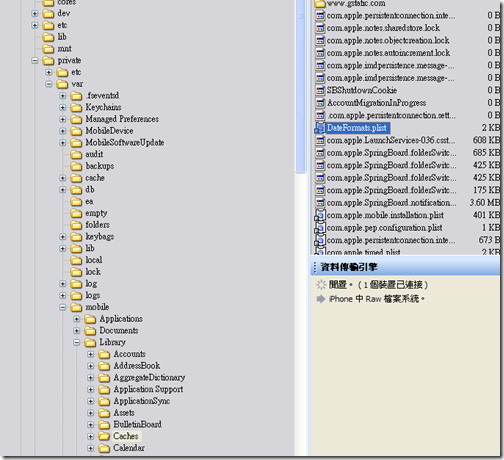Click the com.apple.notes.sharedstore.lock file icon
This screenshot has width=504, height=460.
(320, 28)
